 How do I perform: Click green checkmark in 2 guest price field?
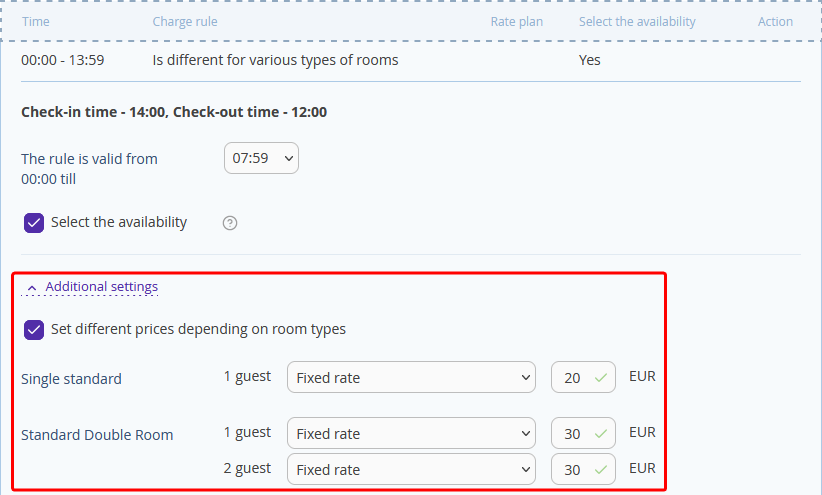(x=601, y=469)
